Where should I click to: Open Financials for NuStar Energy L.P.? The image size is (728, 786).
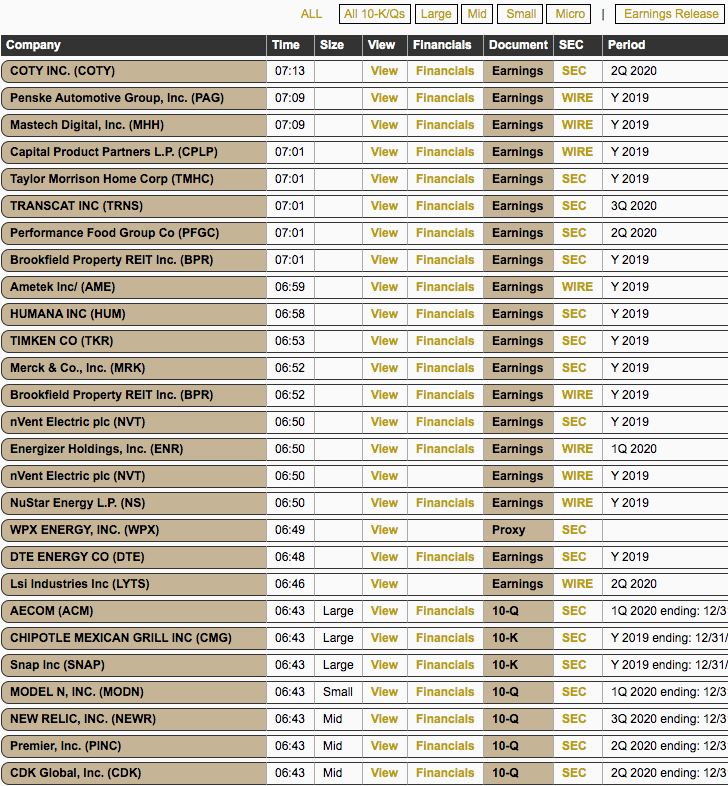click(x=445, y=503)
